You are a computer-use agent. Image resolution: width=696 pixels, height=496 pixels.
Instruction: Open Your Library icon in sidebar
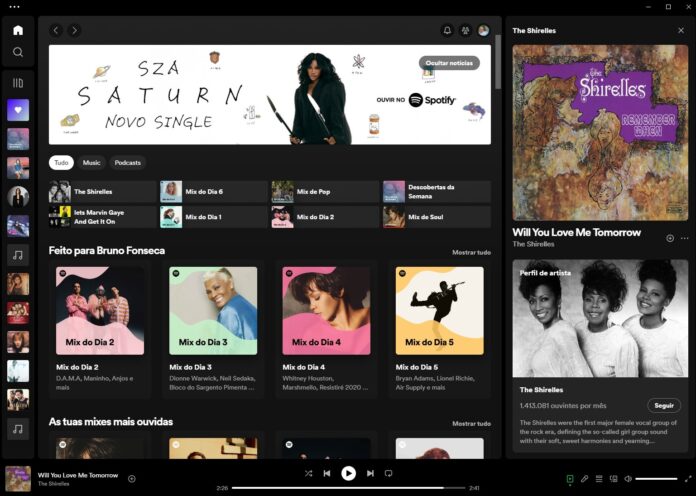click(18, 83)
